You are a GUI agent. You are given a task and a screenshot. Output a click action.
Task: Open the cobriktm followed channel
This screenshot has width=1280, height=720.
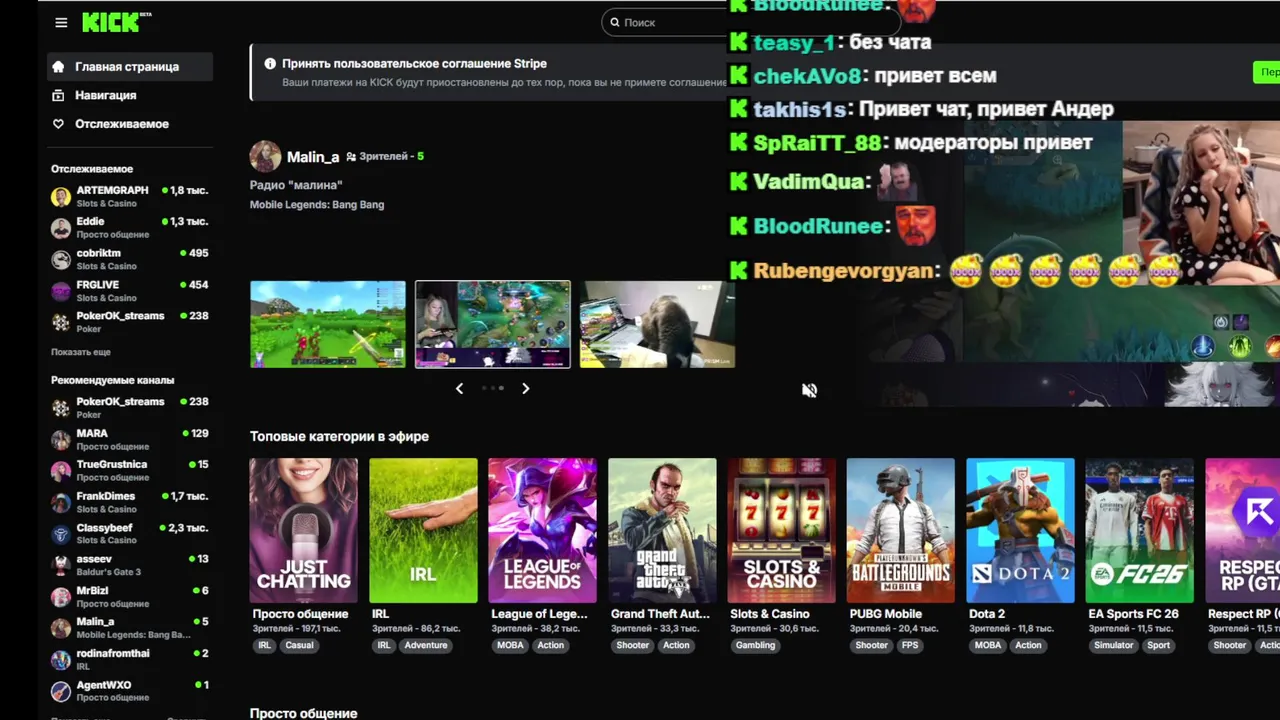tap(130, 259)
